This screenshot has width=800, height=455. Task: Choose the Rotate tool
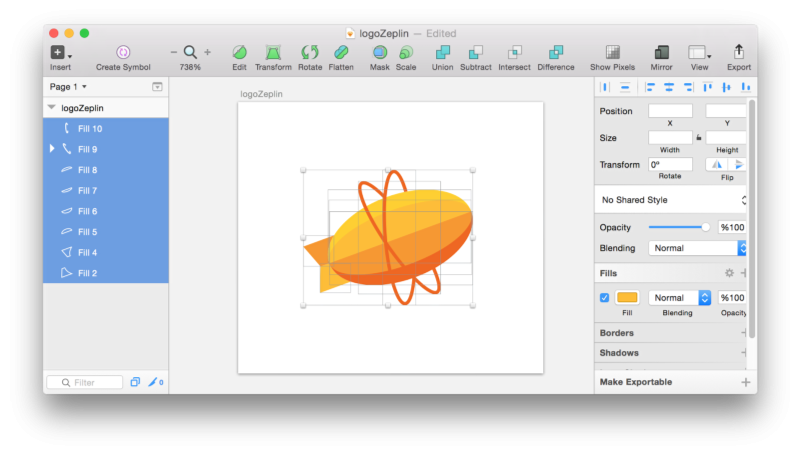point(310,58)
